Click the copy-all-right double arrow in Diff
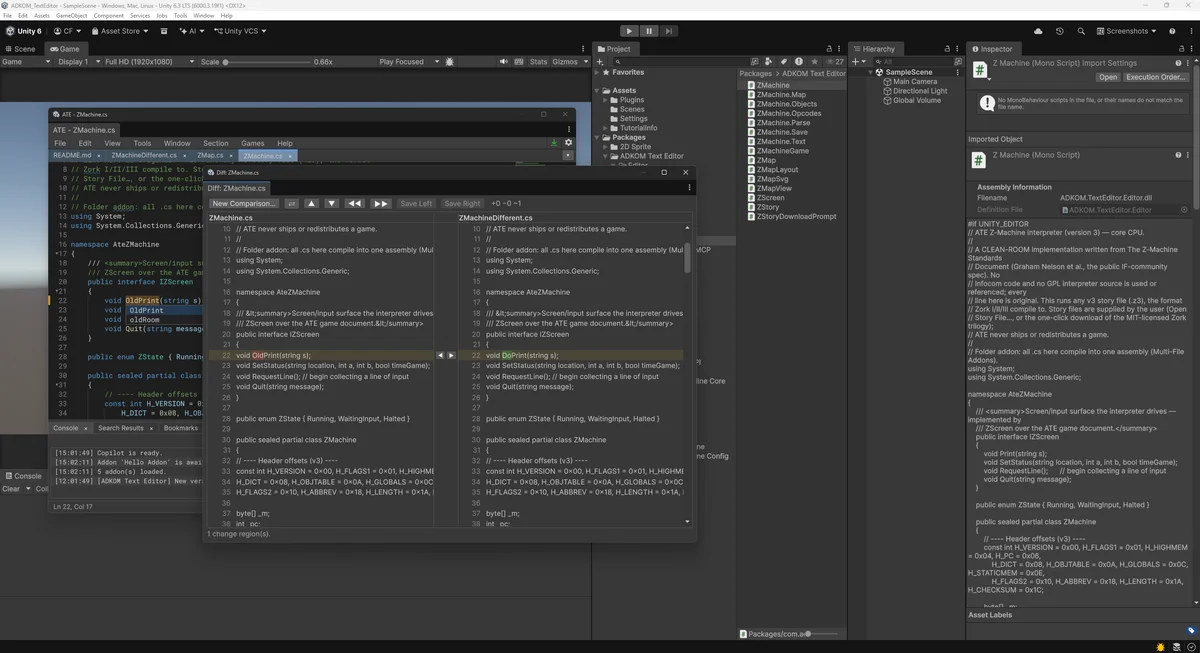 [x=381, y=203]
